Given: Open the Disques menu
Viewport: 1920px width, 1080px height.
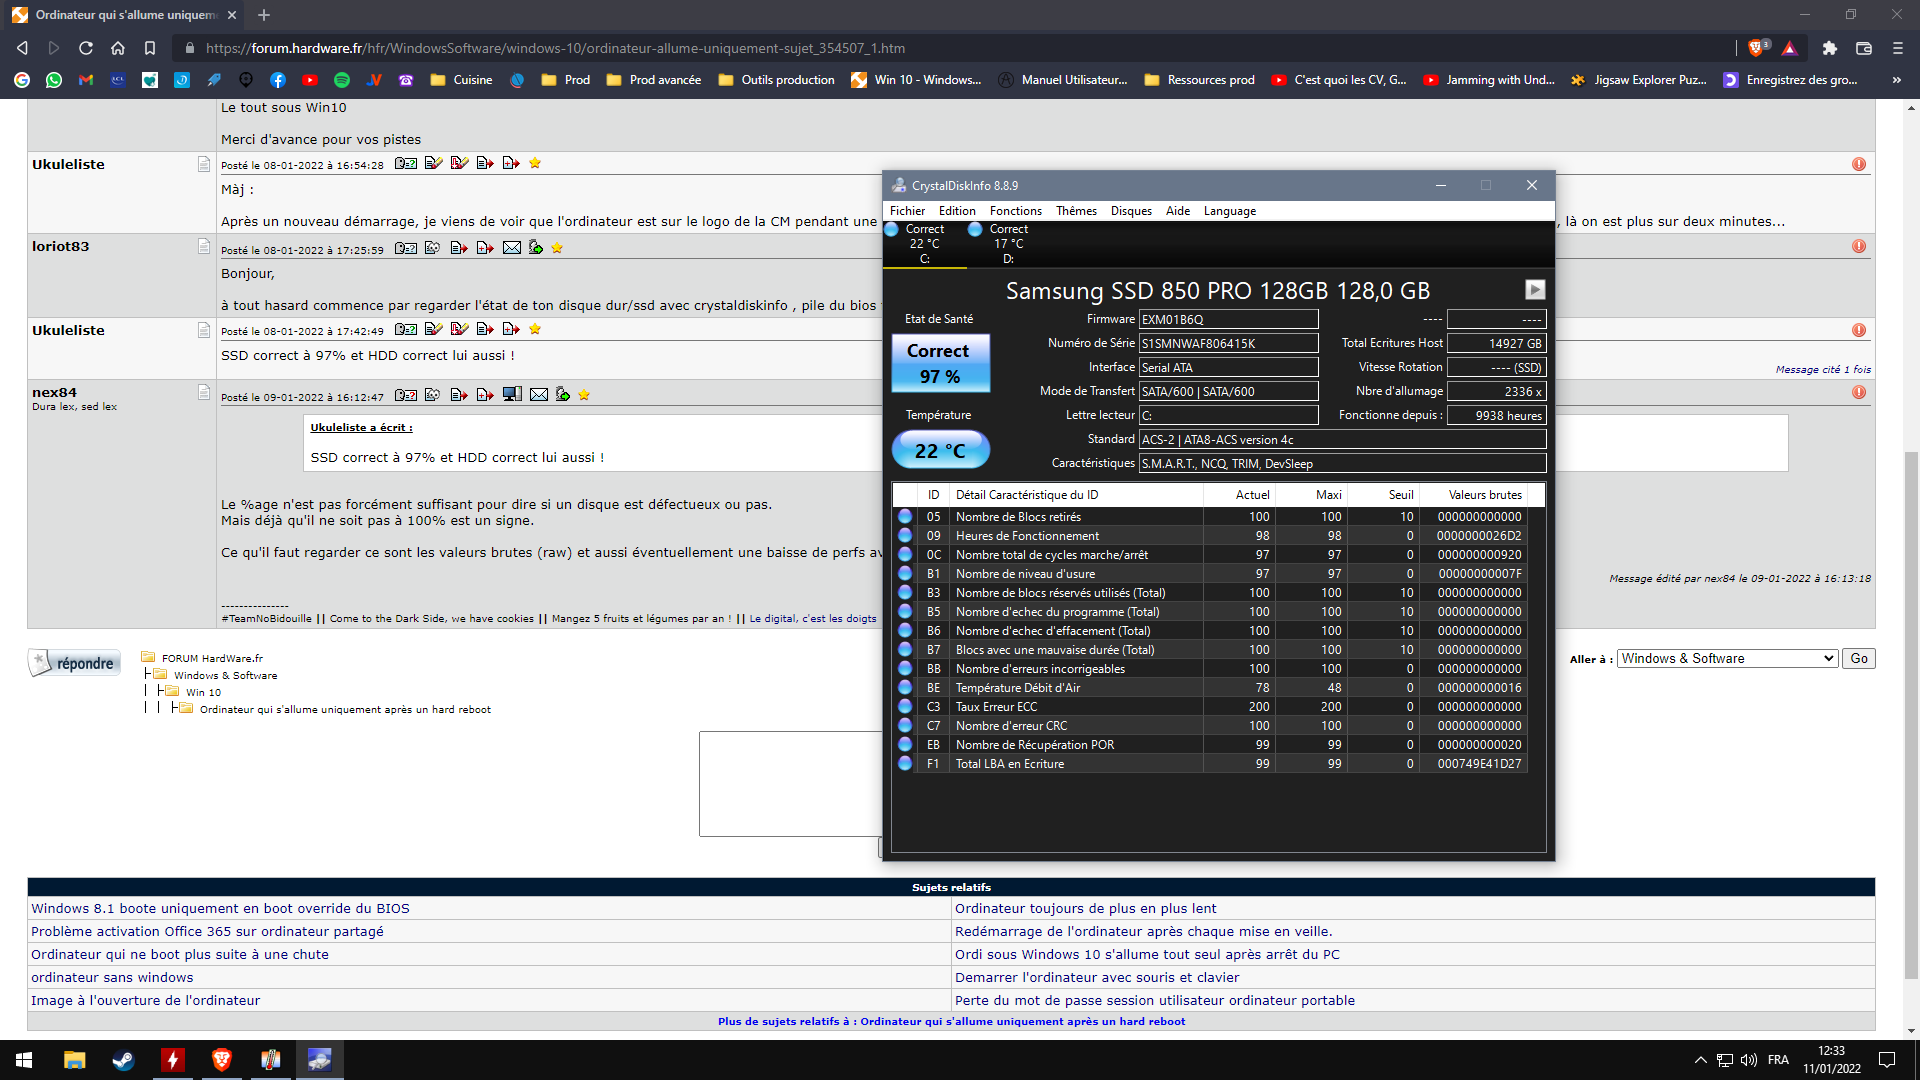Looking at the screenshot, I should point(1130,211).
